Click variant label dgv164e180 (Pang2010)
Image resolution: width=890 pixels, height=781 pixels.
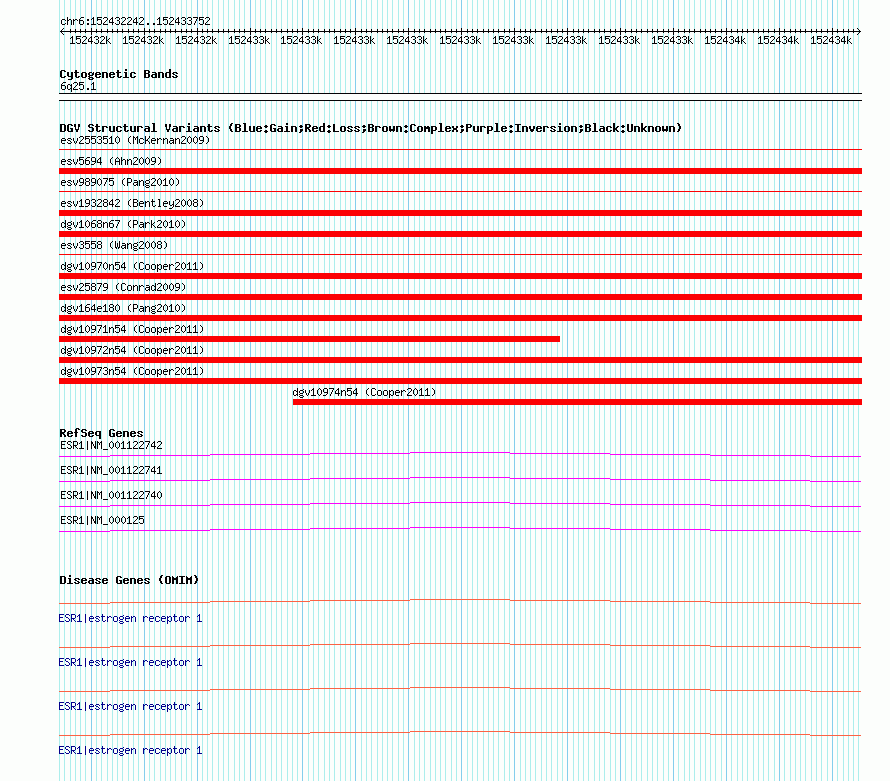point(123,308)
